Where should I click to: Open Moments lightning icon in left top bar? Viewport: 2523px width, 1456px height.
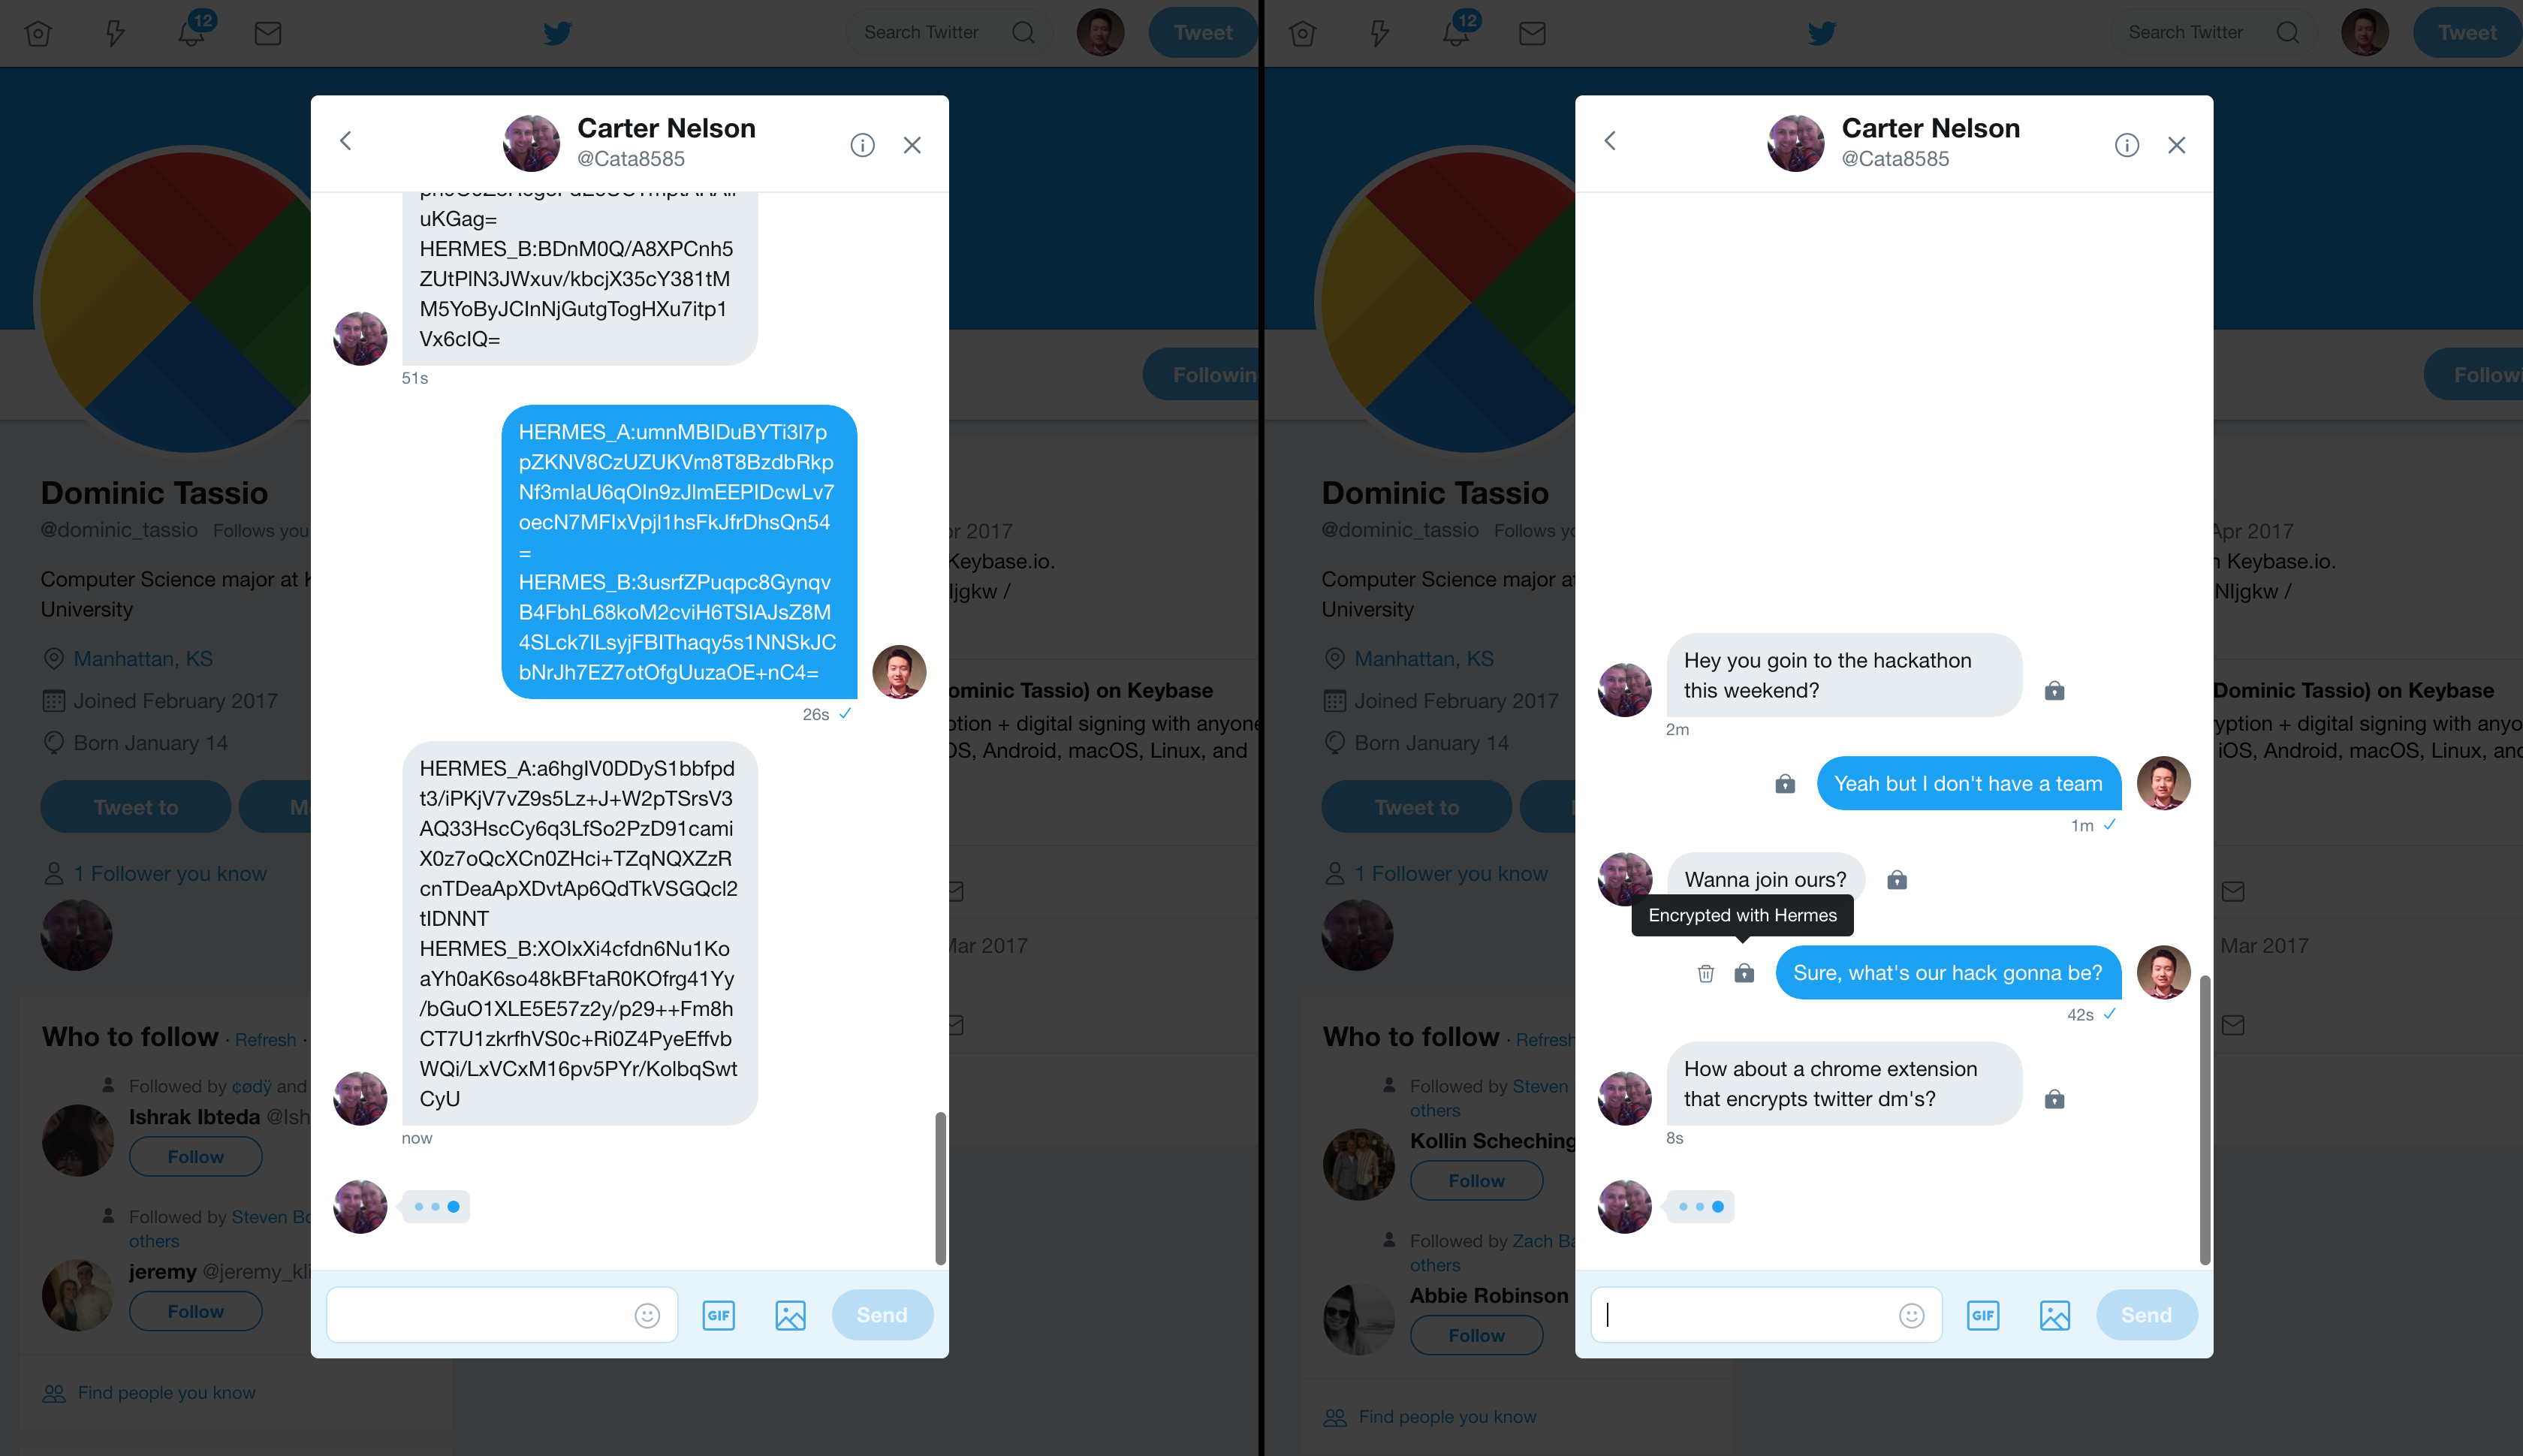pos(115,33)
